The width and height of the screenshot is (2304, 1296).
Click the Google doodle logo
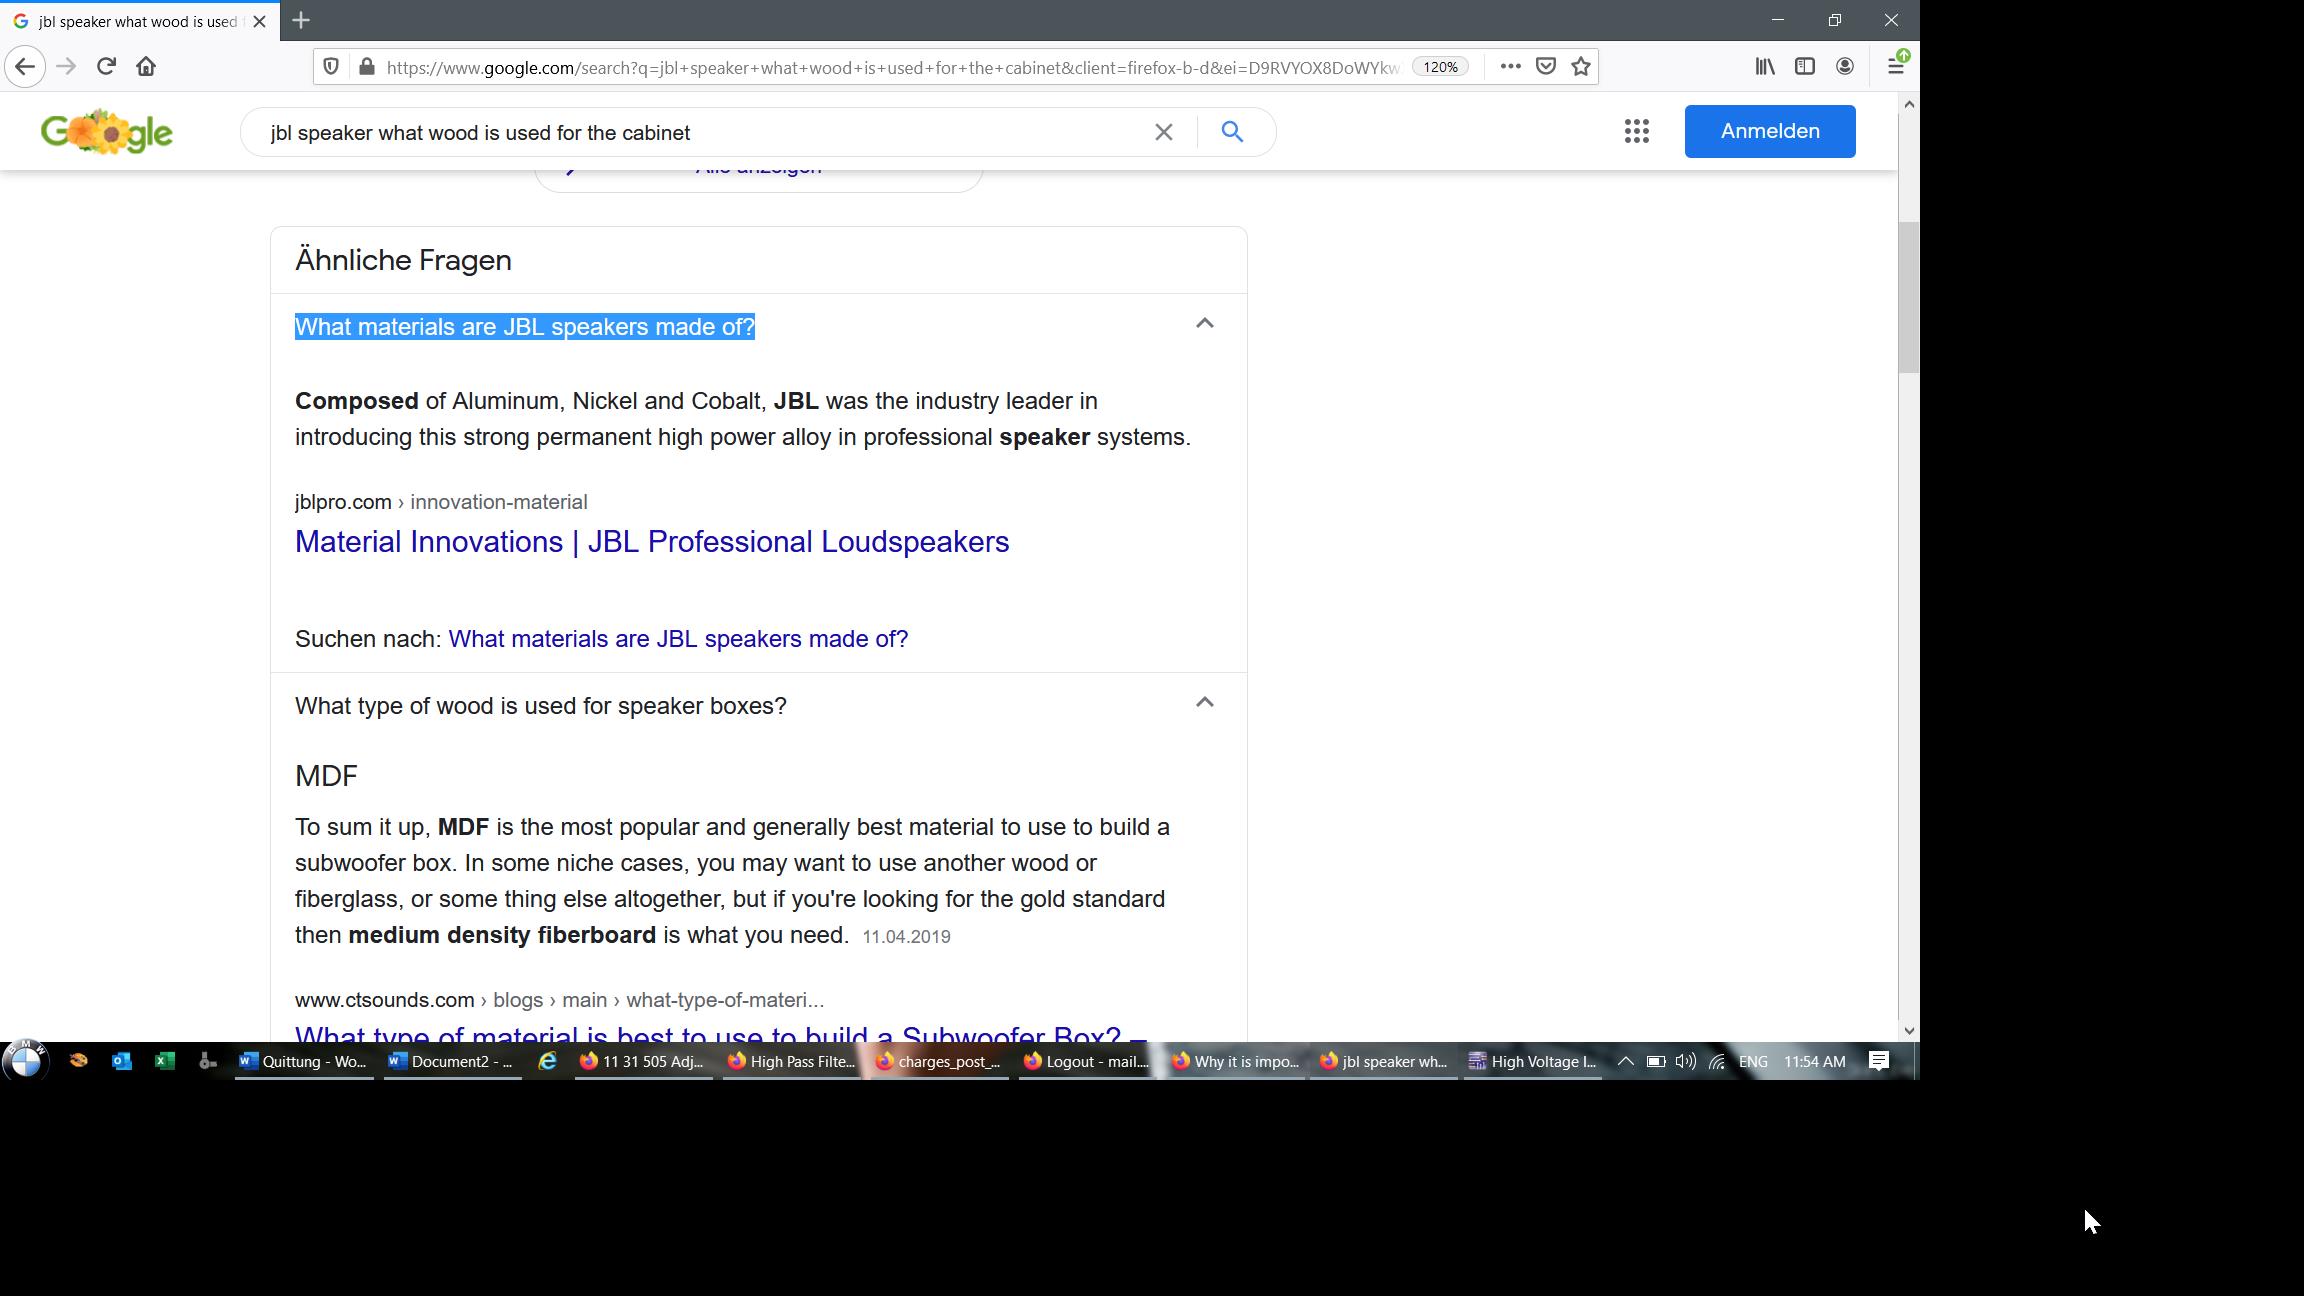[x=107, y=132]
